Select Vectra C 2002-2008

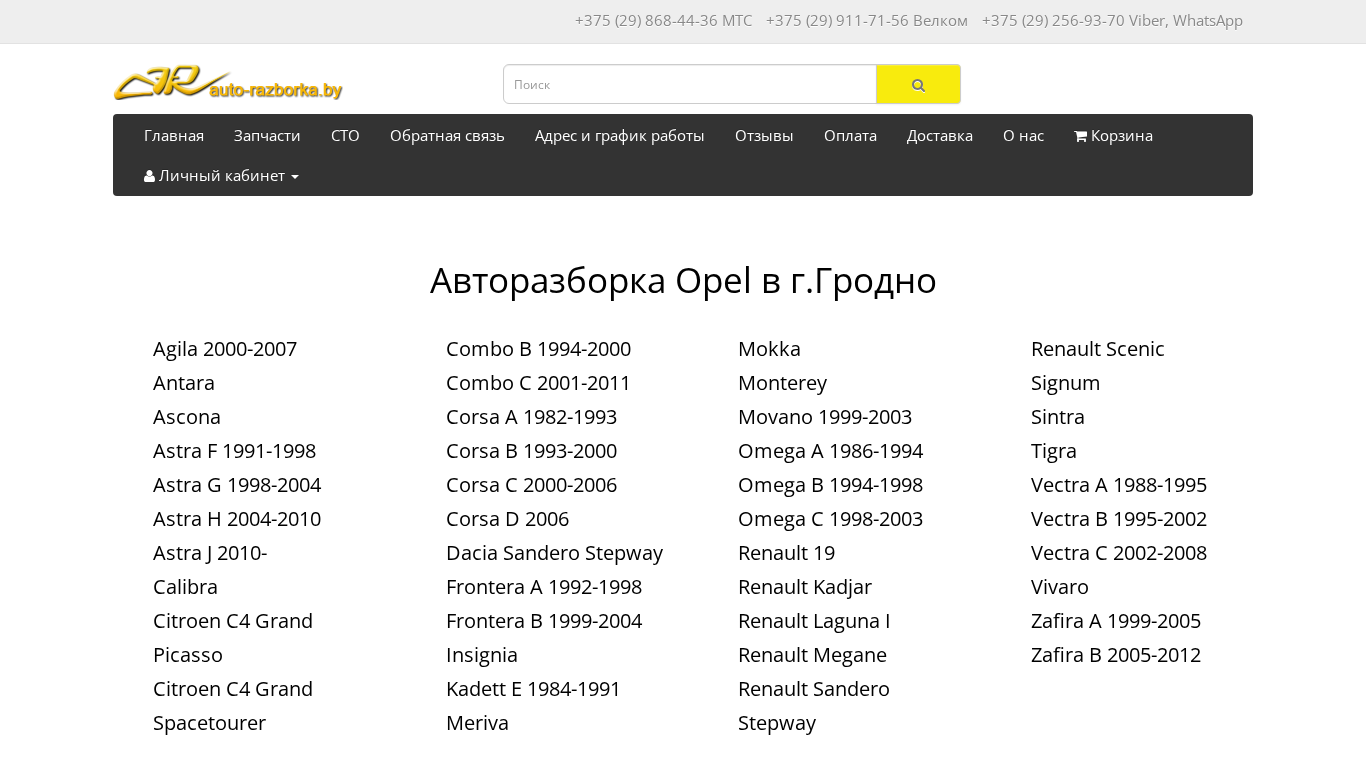click(1119, 553)
